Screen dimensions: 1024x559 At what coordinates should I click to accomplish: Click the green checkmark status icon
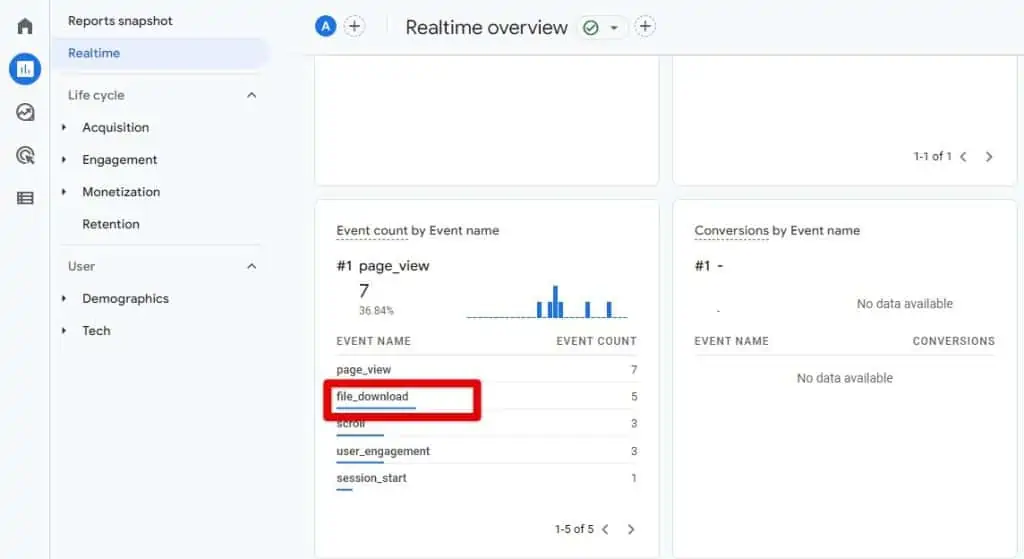click(590, 27)
